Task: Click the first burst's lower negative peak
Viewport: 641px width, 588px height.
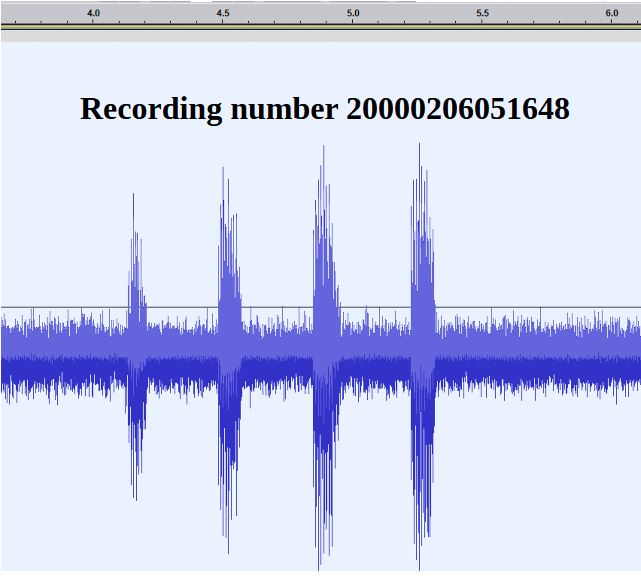Action: [134, 495]
